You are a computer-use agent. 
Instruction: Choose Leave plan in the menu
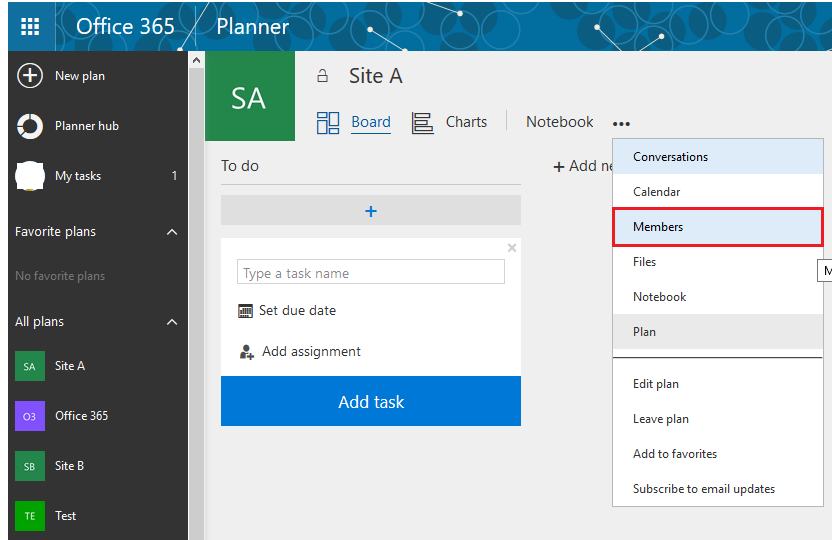(718, 419)
